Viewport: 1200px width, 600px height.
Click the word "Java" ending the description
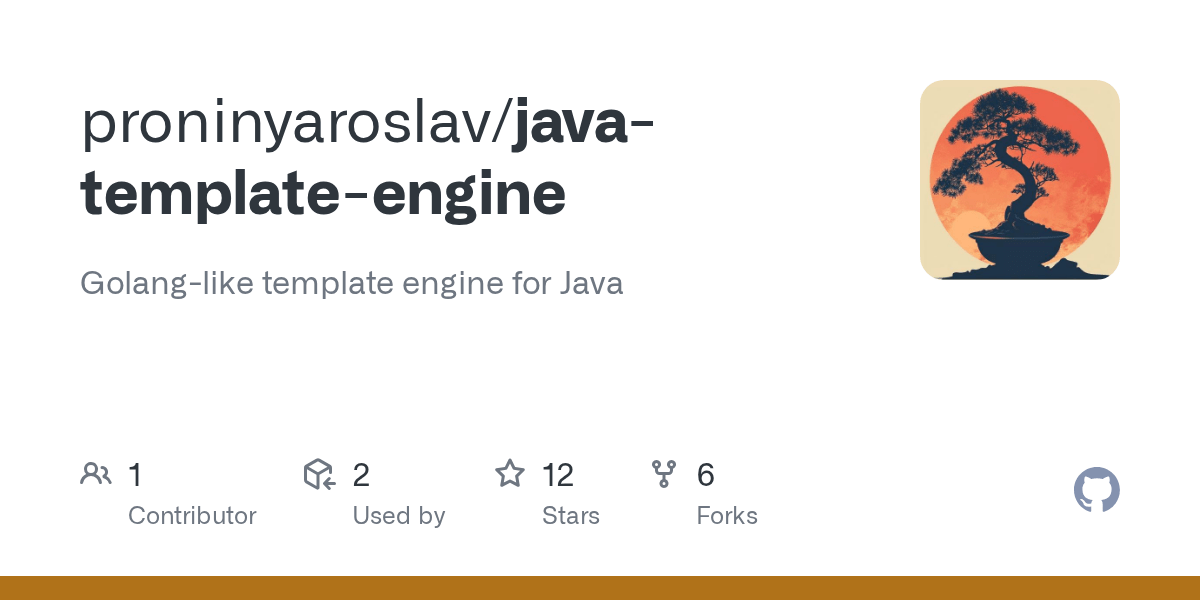point(591,283)
